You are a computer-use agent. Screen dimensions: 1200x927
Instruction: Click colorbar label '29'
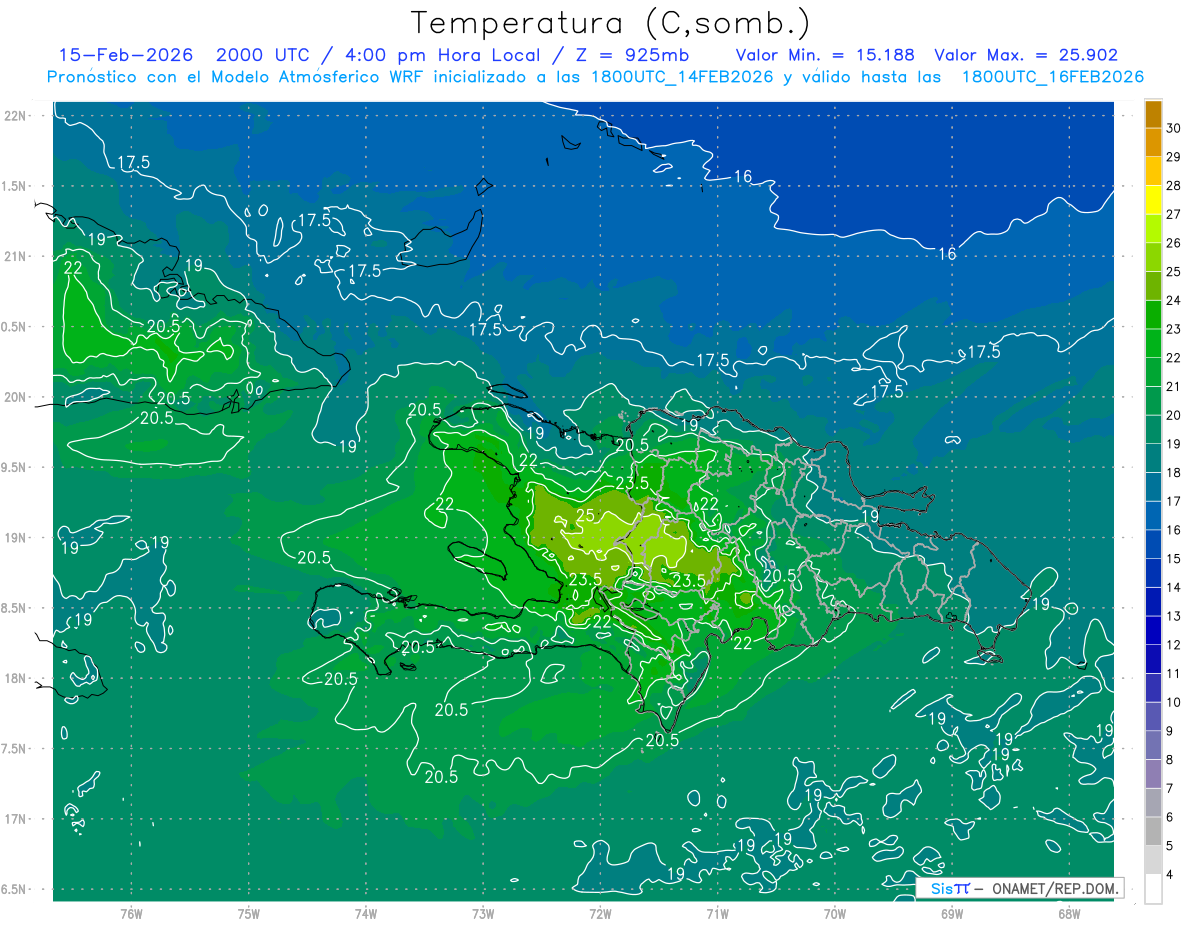pos(1173,157)
